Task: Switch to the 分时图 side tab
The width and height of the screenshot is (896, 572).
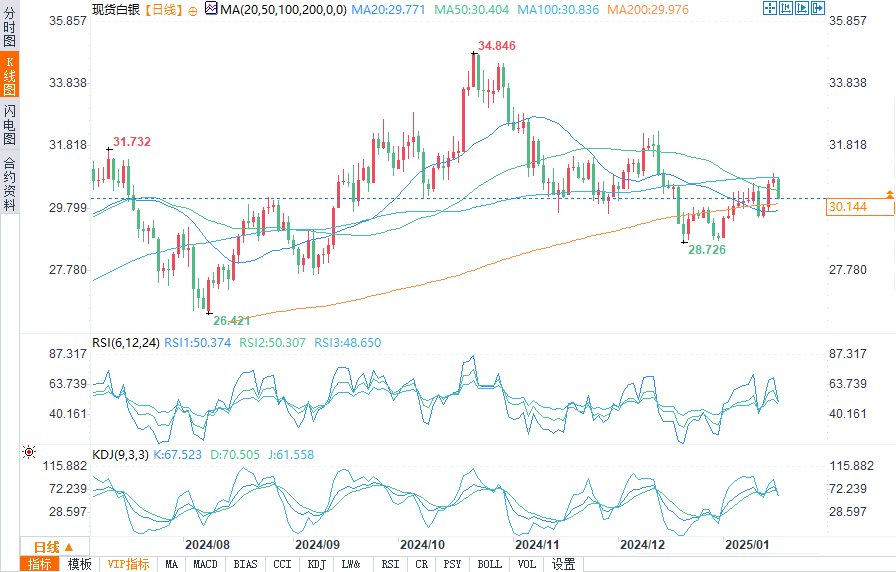Action: (9, 31)
